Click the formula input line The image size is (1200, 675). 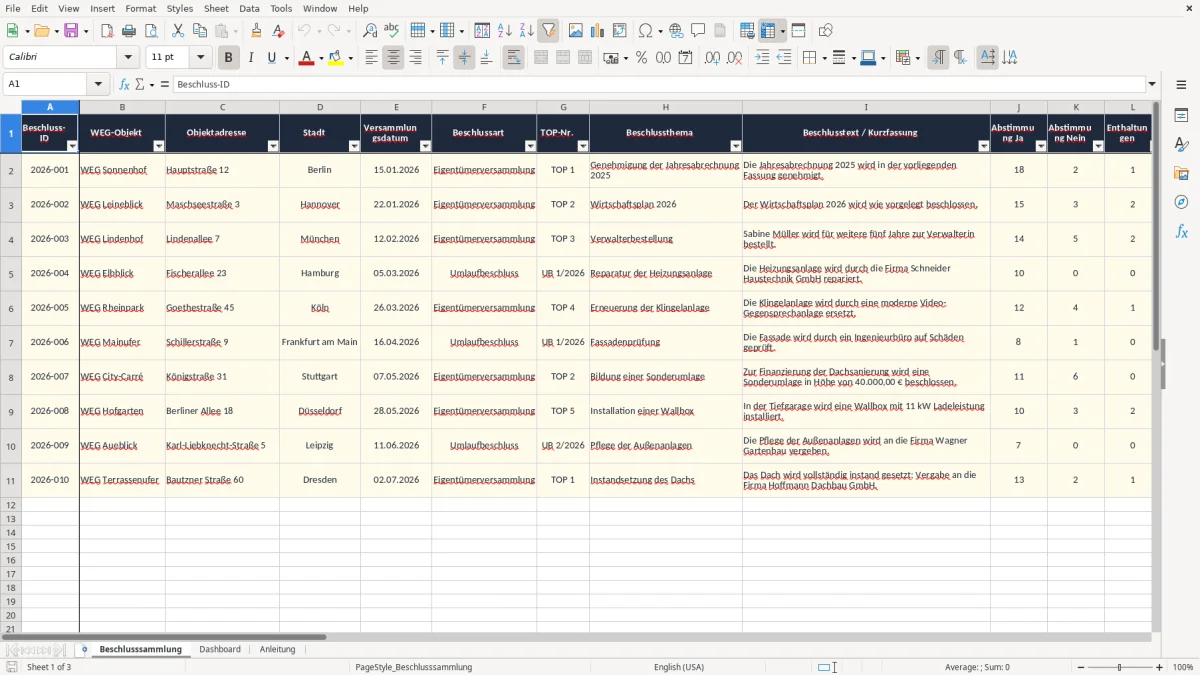coord(659,85)
